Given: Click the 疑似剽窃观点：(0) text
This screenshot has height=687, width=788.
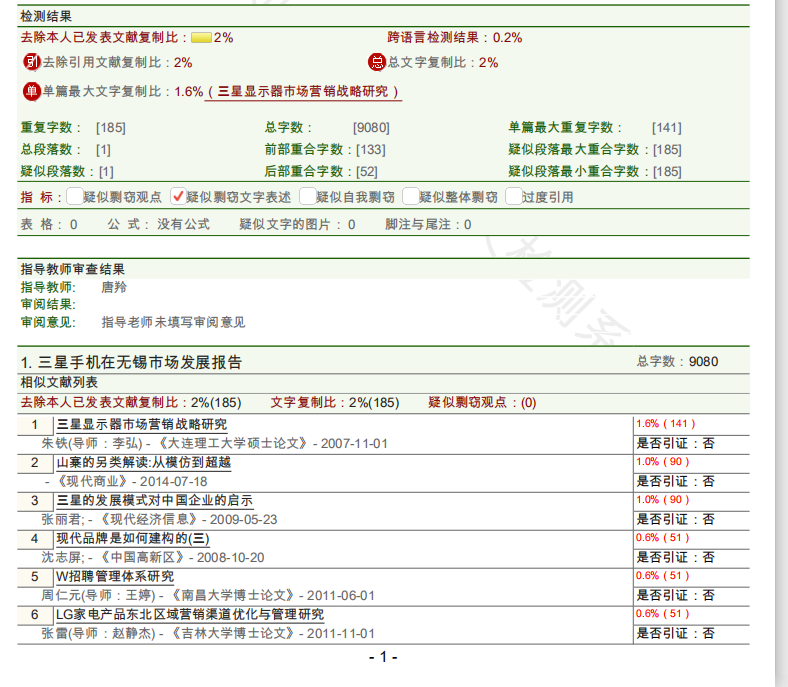Looking at the screenshot, I should coord(482,403).
